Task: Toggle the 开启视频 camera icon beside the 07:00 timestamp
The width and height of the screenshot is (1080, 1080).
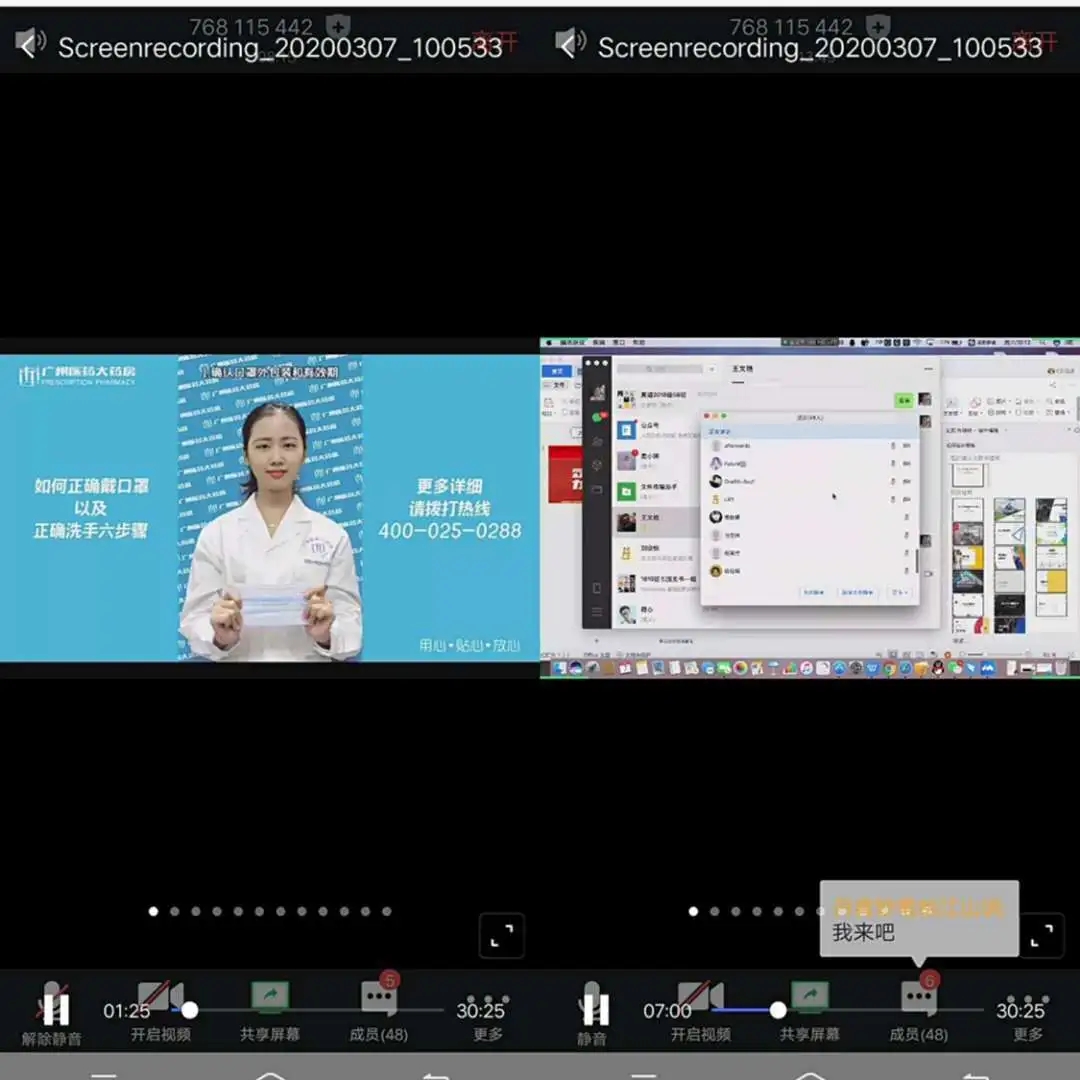Action: click(x=700, y=998)
